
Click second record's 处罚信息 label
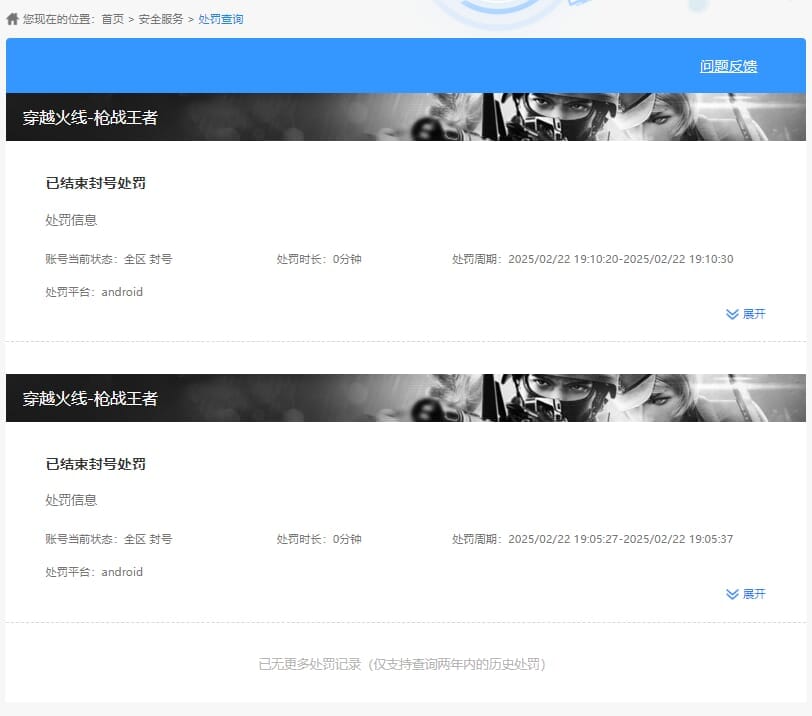coord(71,500)
